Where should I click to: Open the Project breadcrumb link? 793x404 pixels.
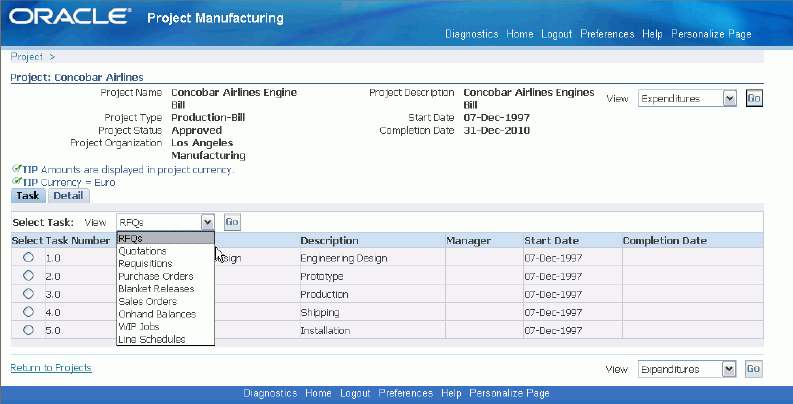coord(27,57)
